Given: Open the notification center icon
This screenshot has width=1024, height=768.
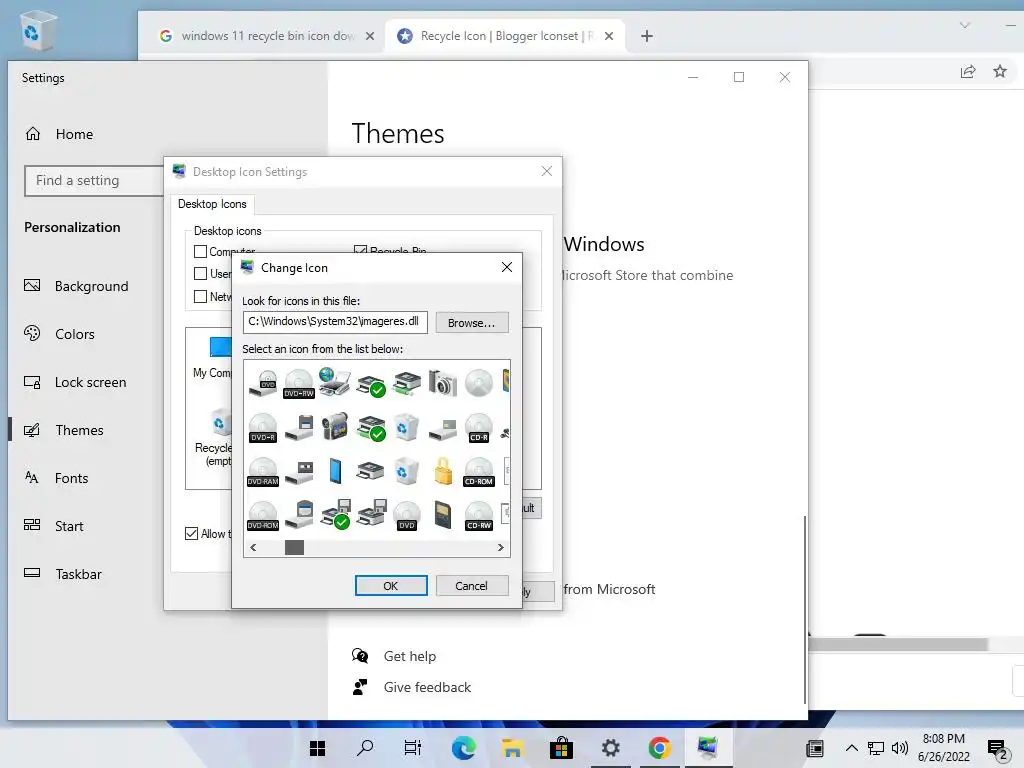Looking at the screenshot, I should (x=997, y=749).
